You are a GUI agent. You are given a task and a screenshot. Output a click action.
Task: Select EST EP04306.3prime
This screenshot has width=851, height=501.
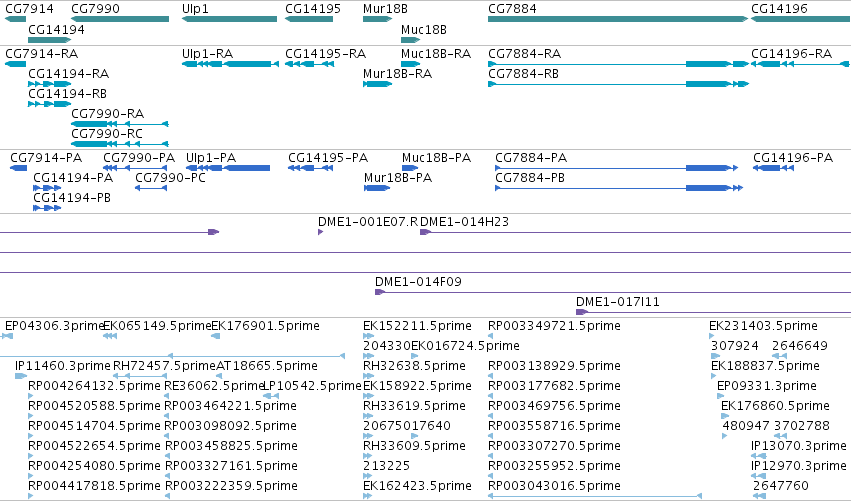(x=54, y=326)
